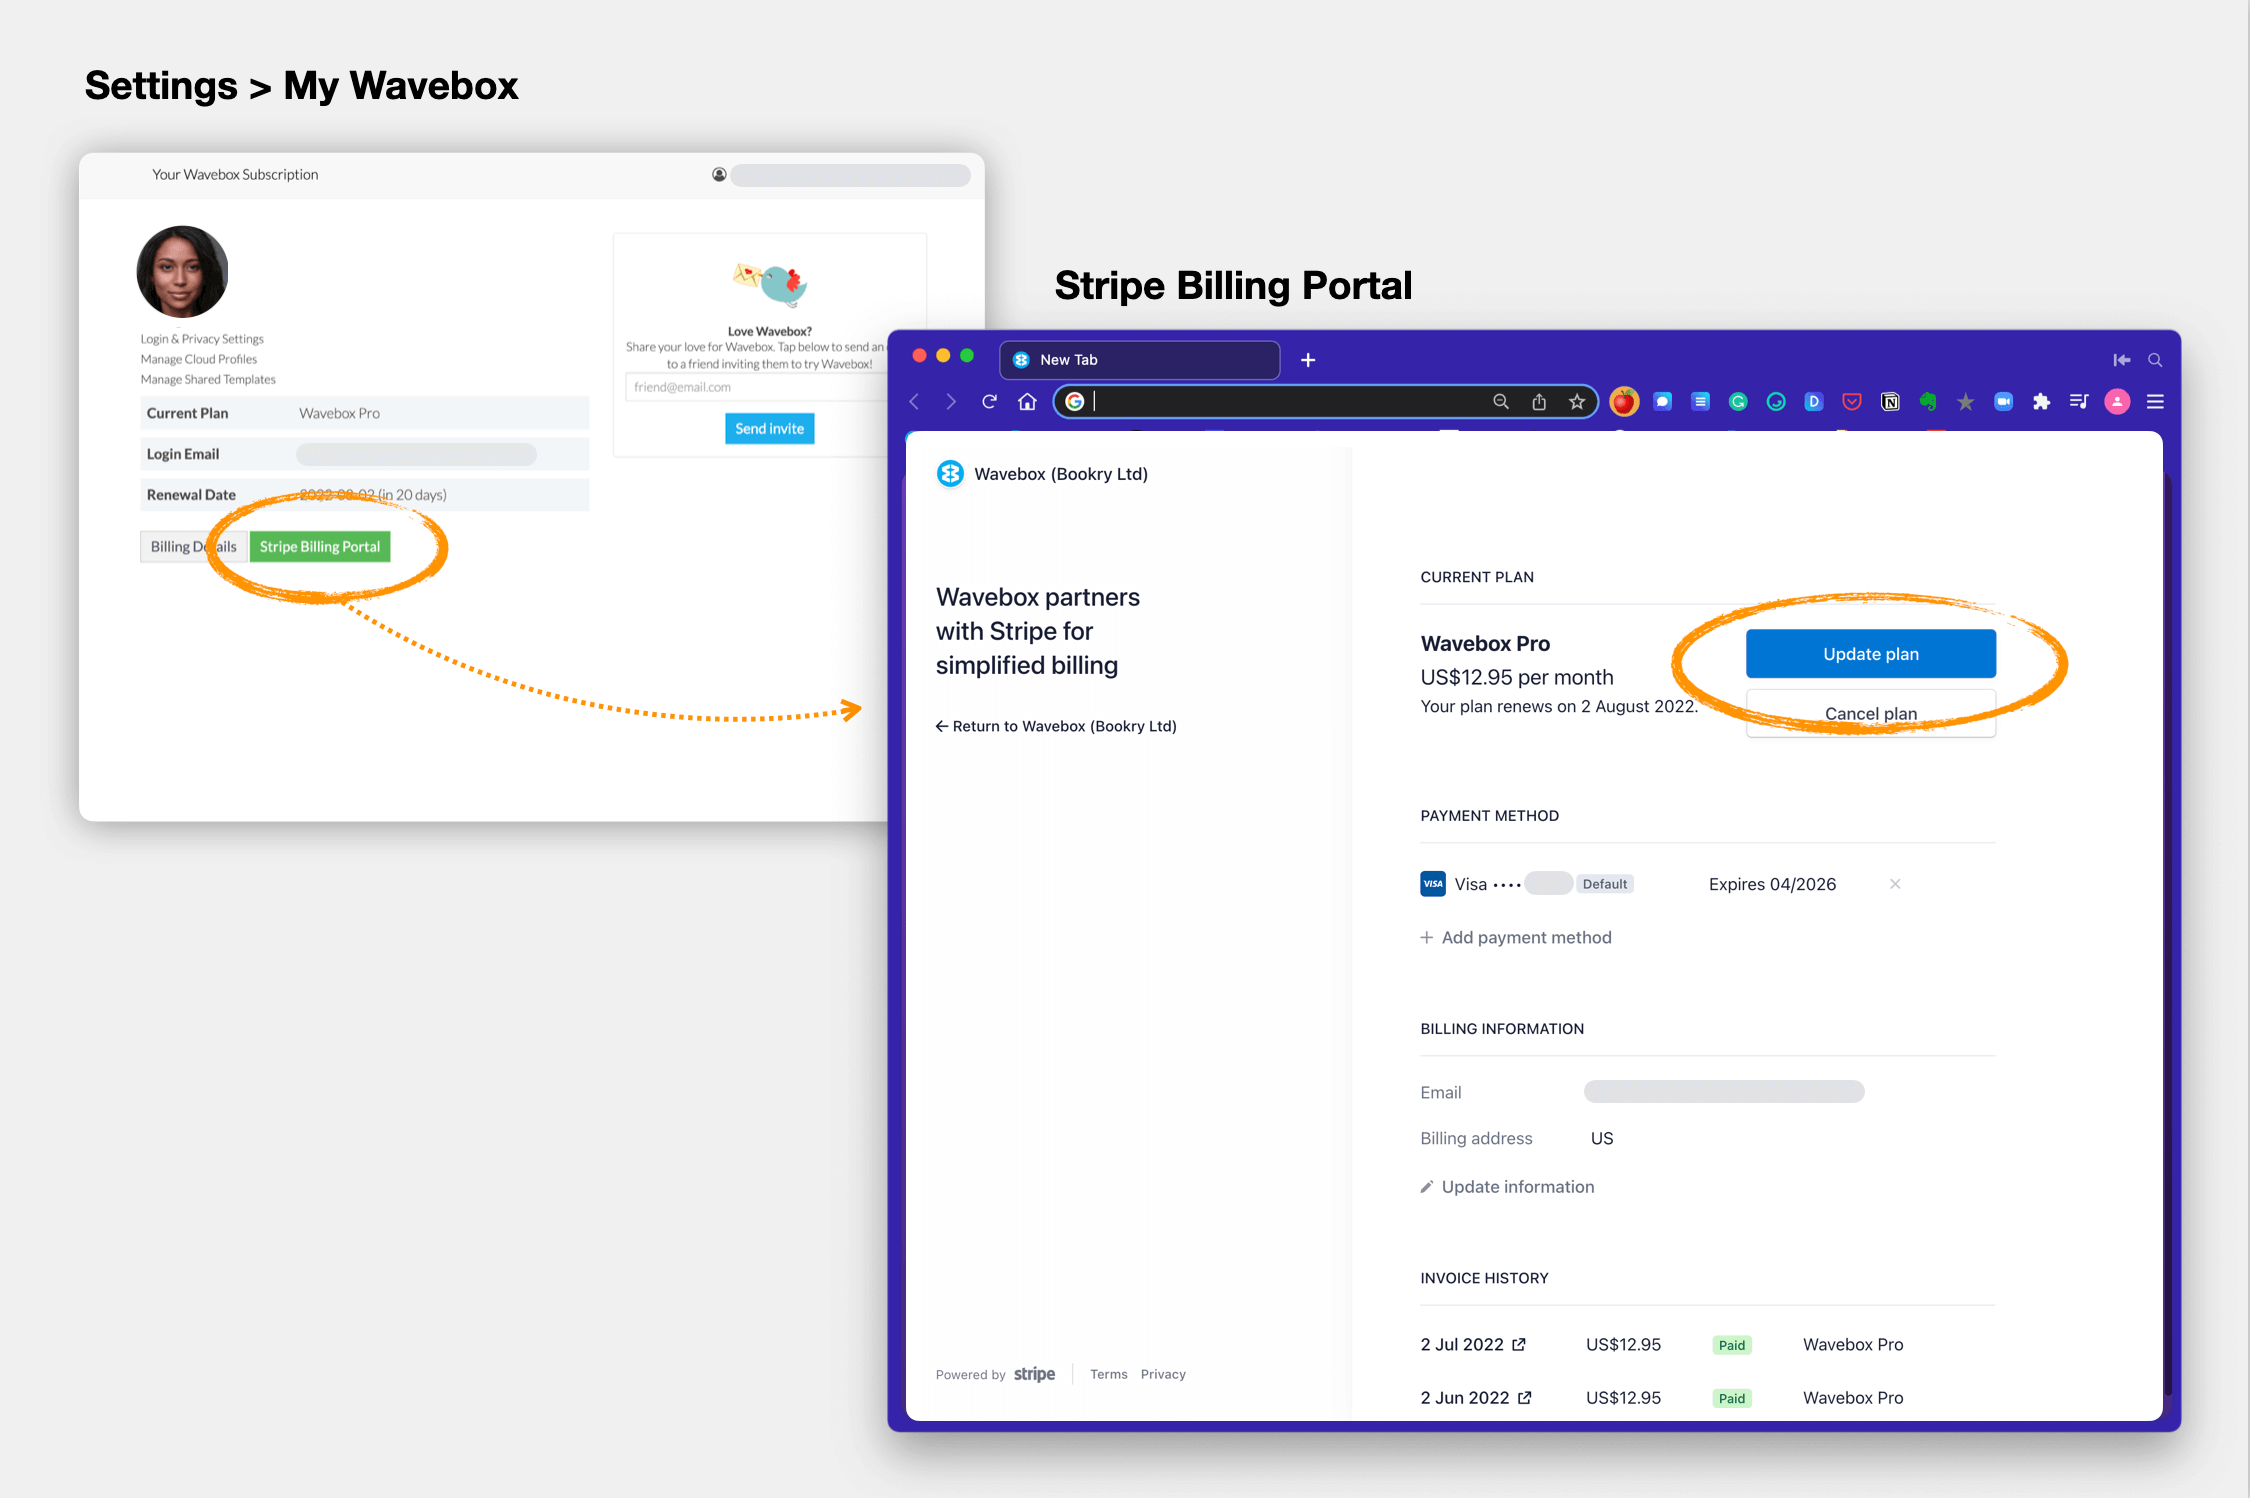Open the Pocket extension

coord(1852,402)
